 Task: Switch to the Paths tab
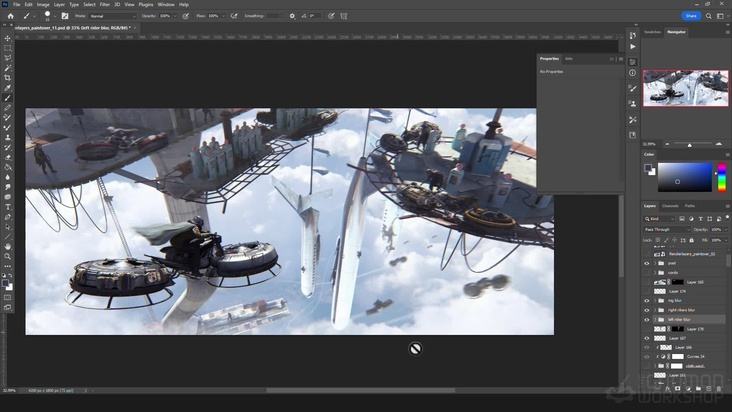pos(690,206)
